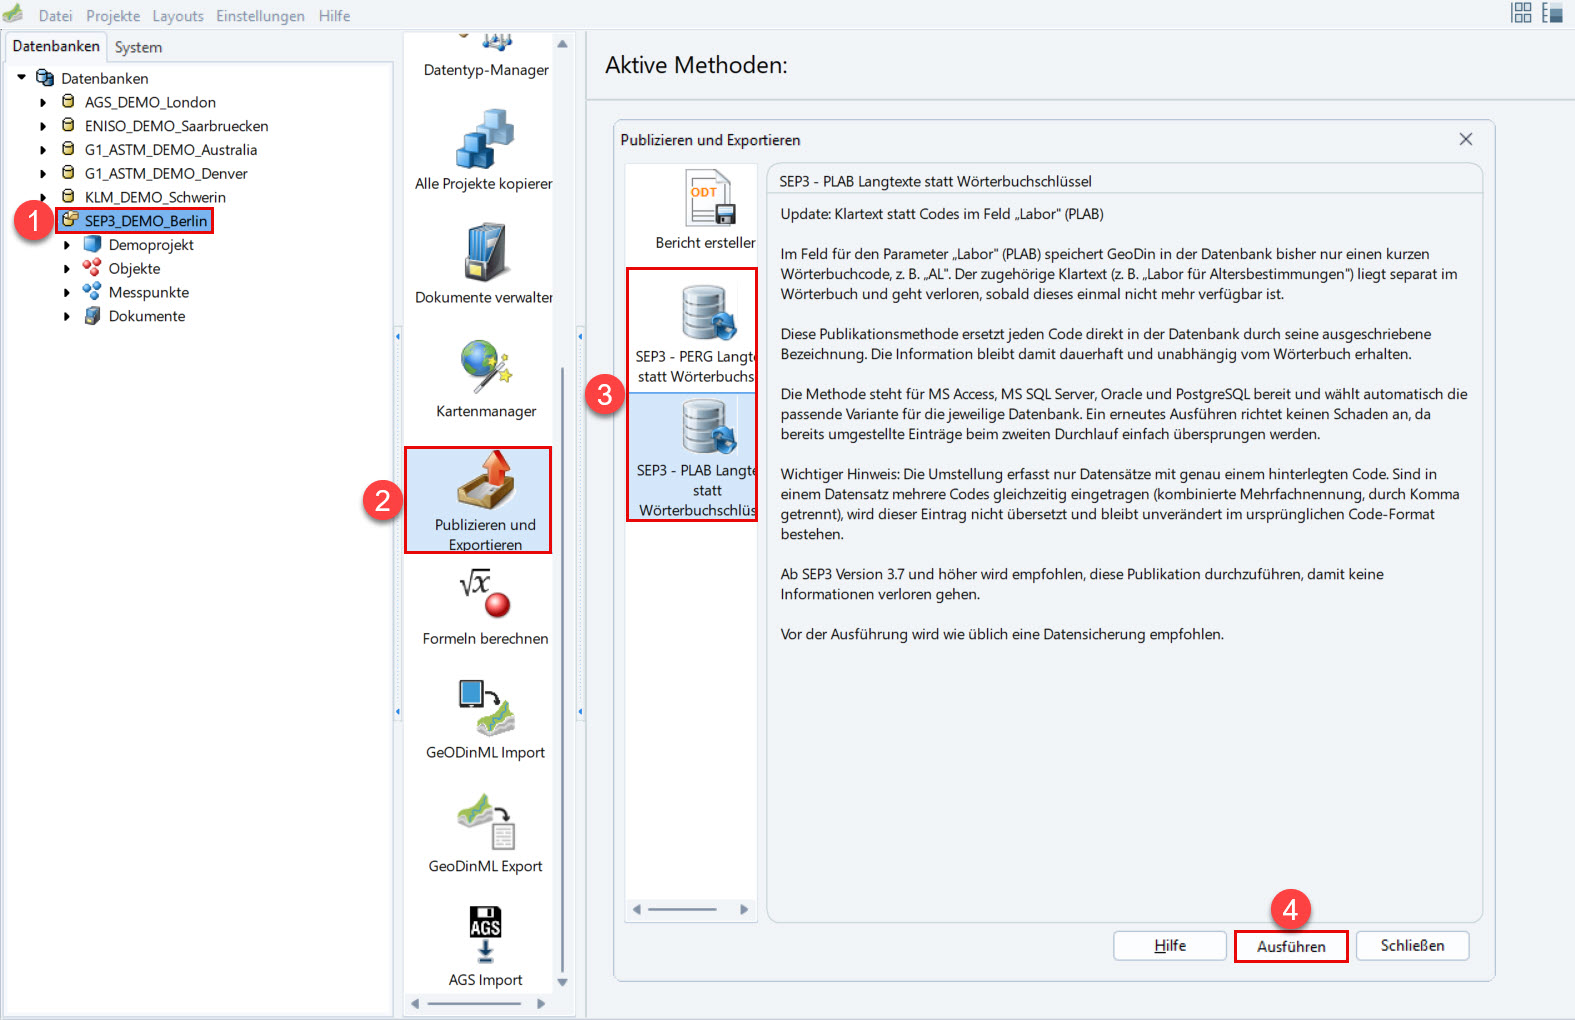
Task: Click the Demoprojekt cube icon
Action: point(93,244)
